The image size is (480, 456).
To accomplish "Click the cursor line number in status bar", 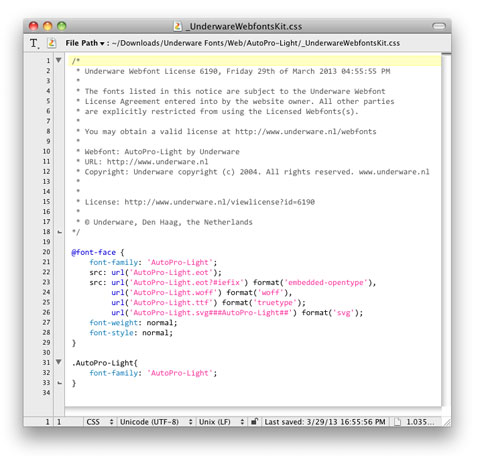I will click(47, 422).
